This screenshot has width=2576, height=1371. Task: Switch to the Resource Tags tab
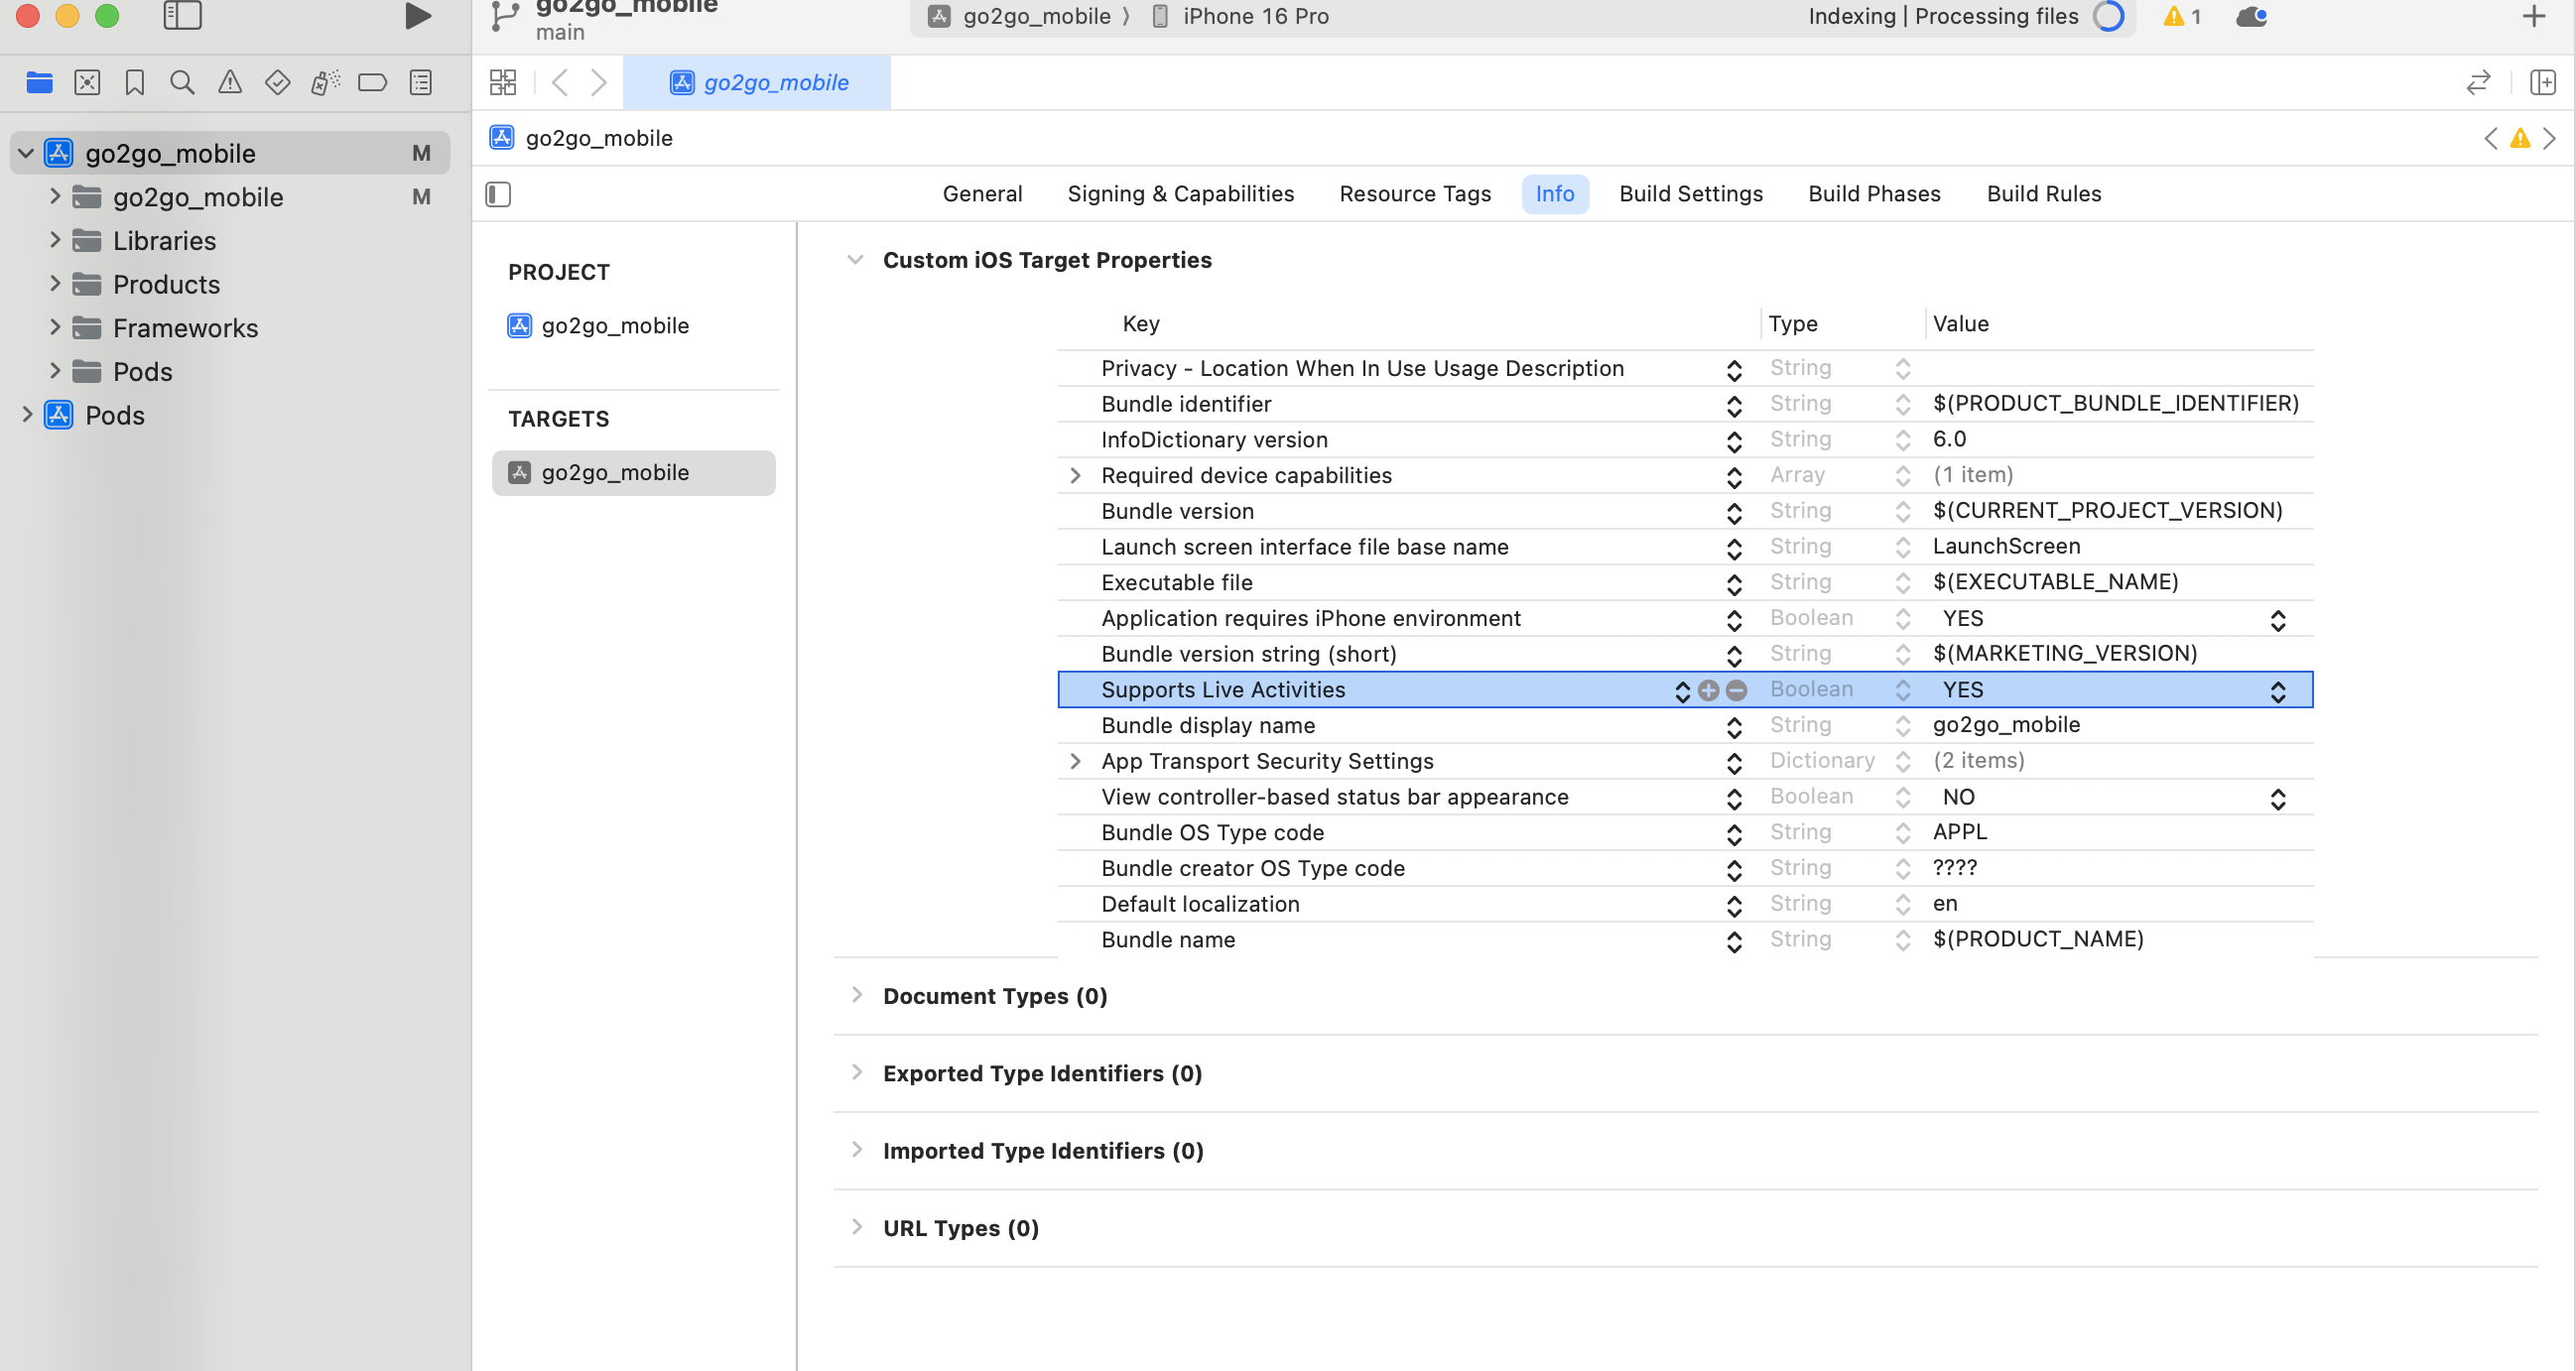pos(1415,194)
